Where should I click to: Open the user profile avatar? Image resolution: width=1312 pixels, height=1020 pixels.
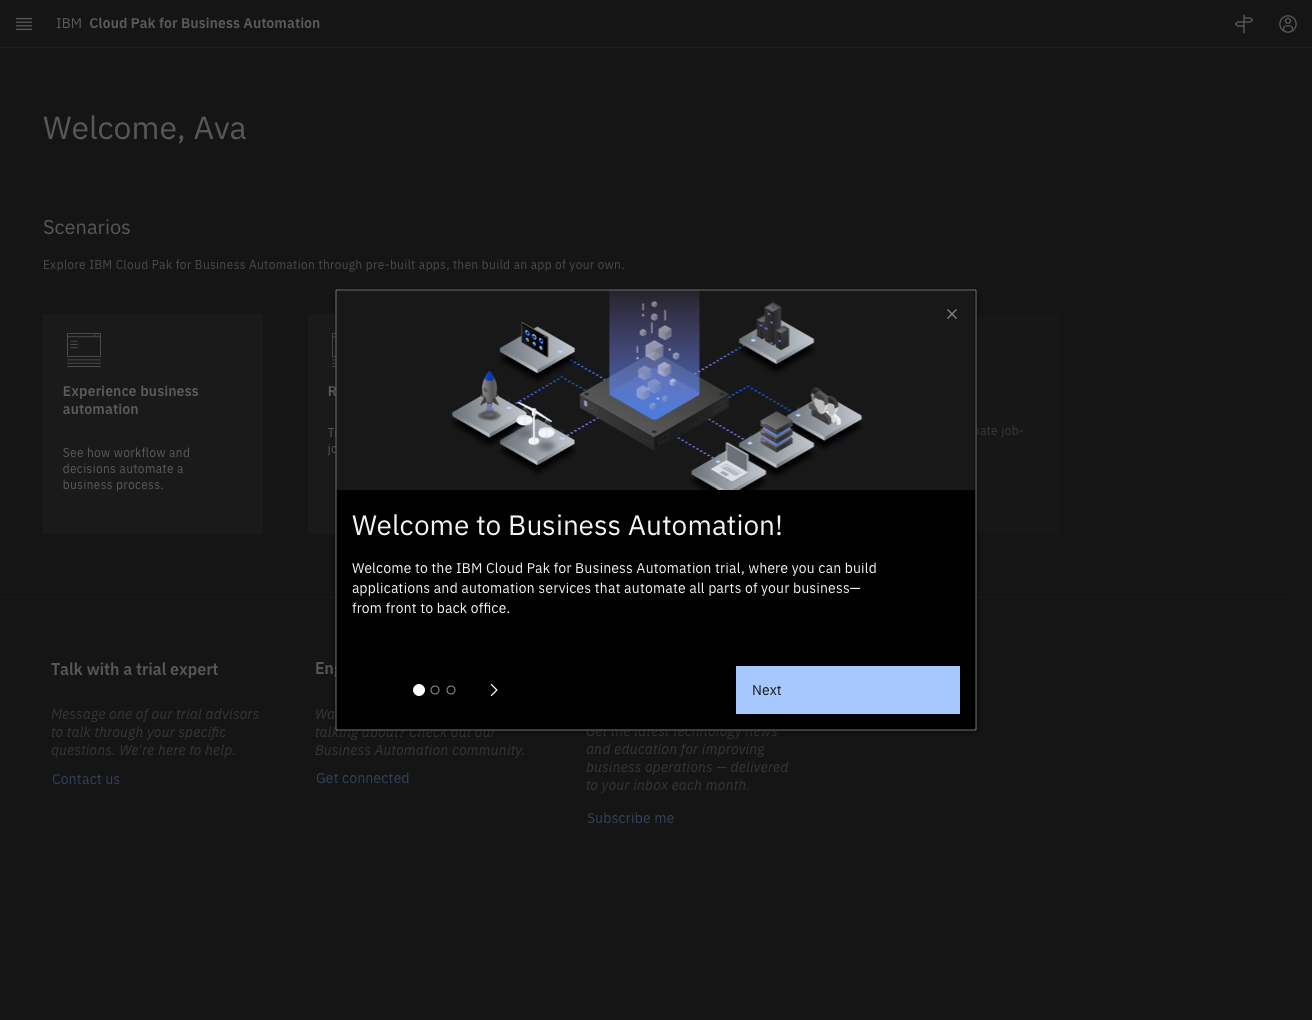pos(1288,24)
